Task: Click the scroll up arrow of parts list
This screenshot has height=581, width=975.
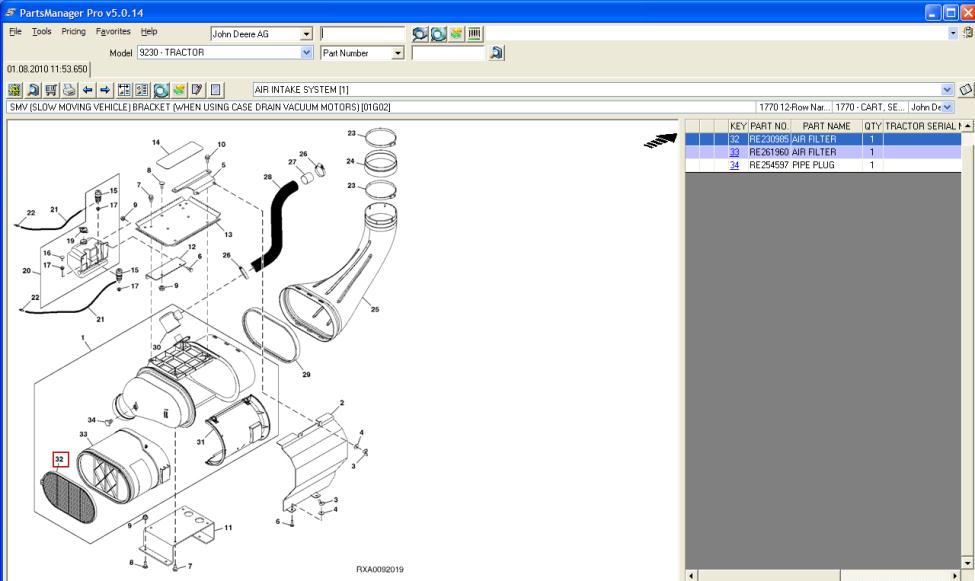Action: [x=968, y=126]
